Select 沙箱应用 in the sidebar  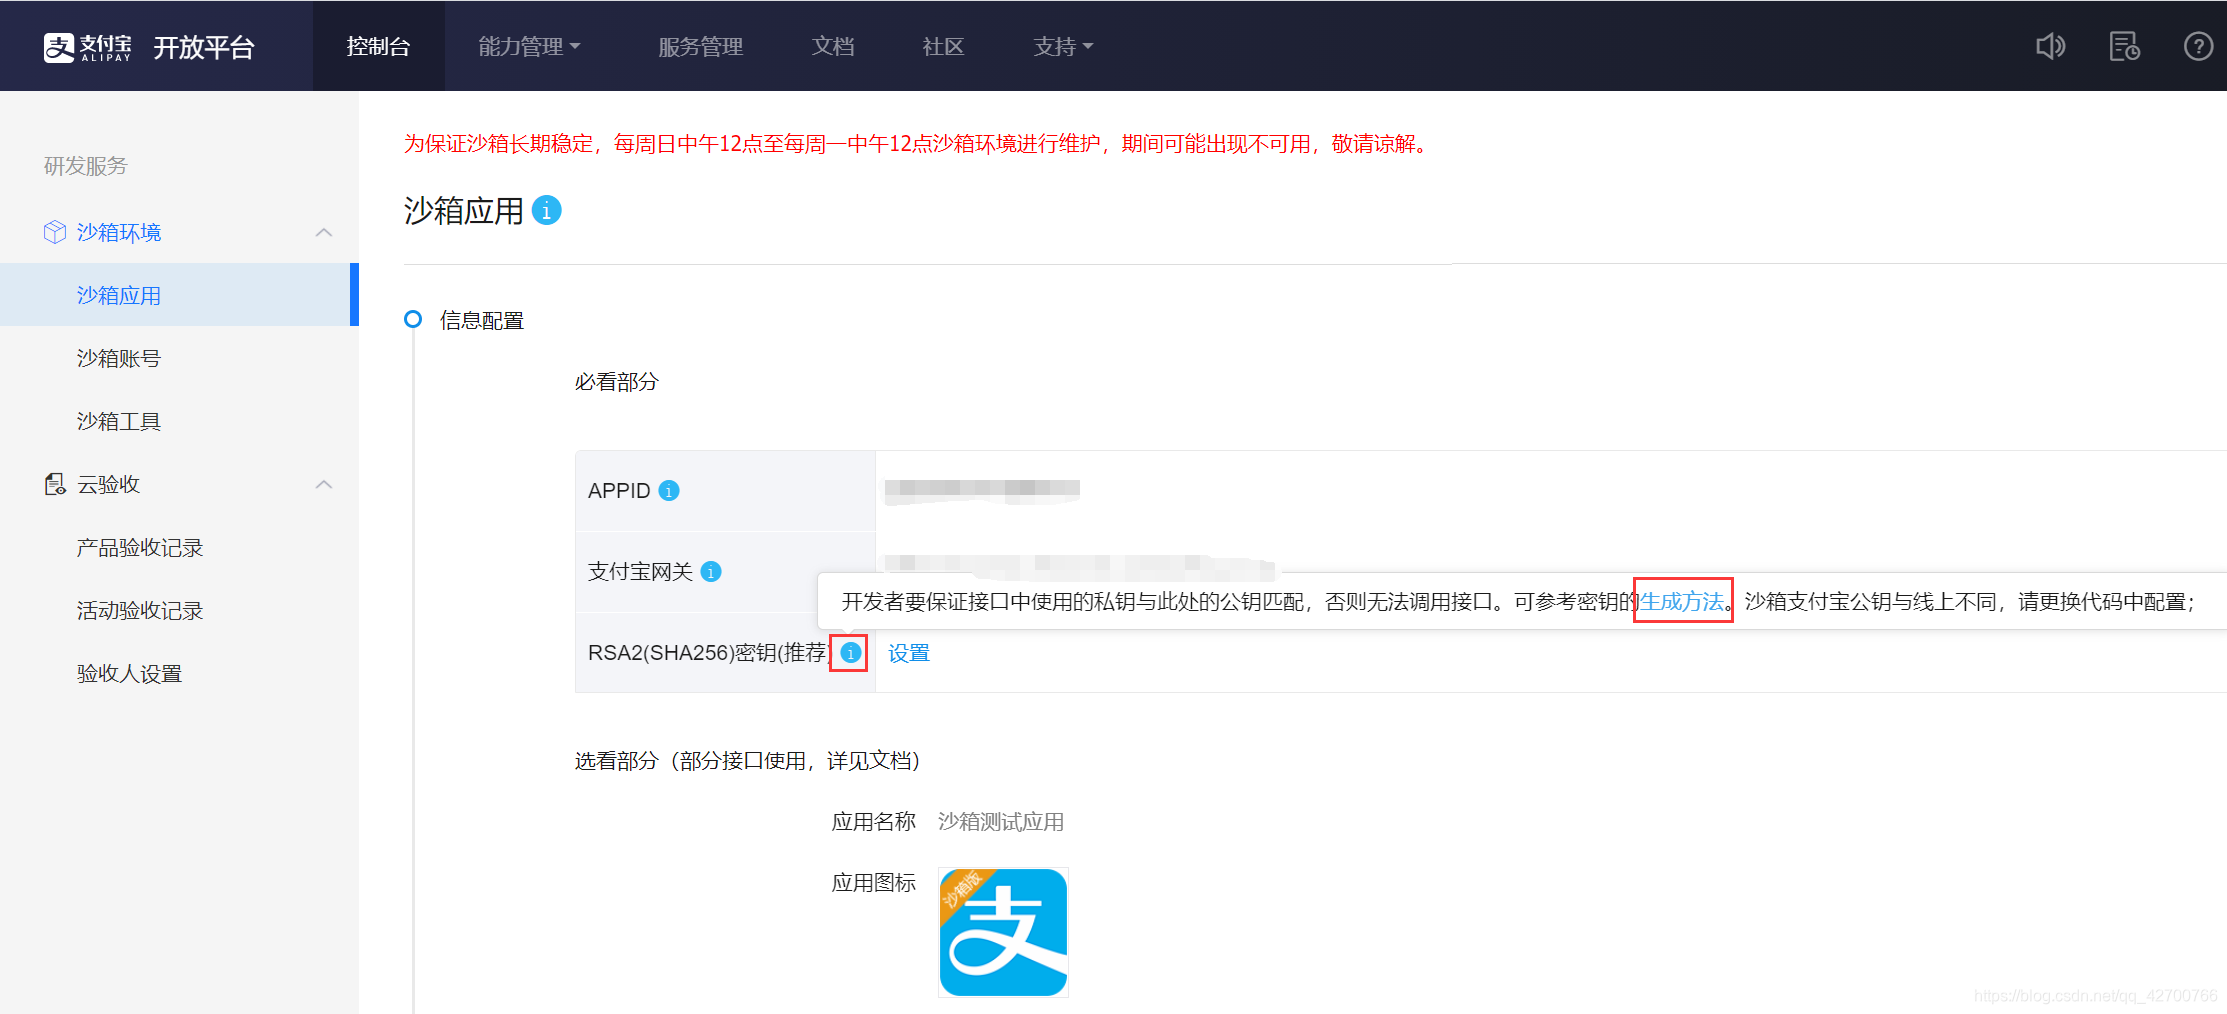point(179,295)
